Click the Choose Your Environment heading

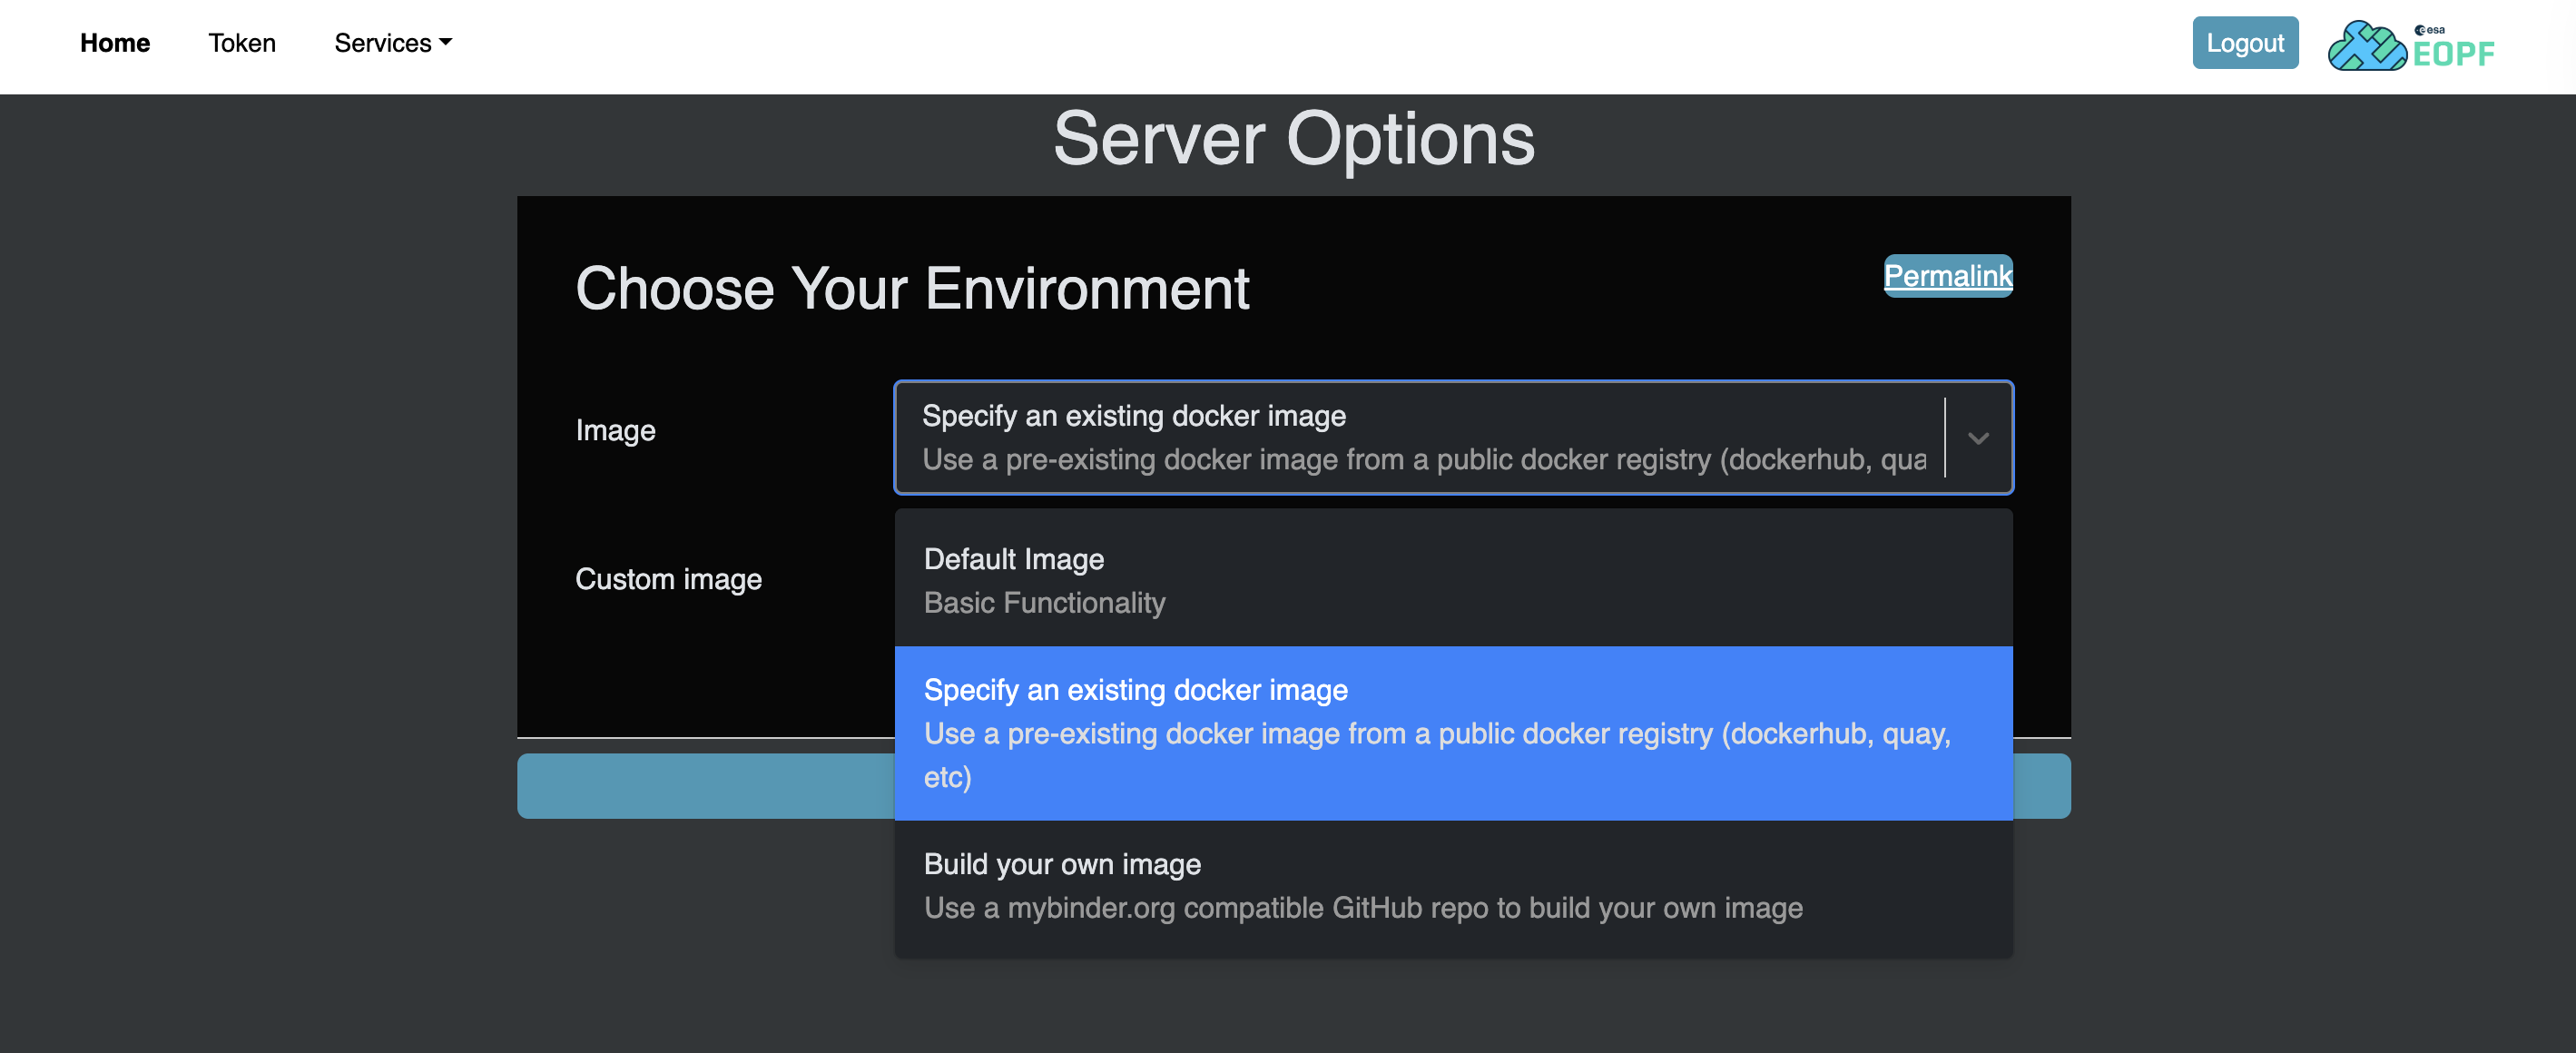click(x=912, y=289)
